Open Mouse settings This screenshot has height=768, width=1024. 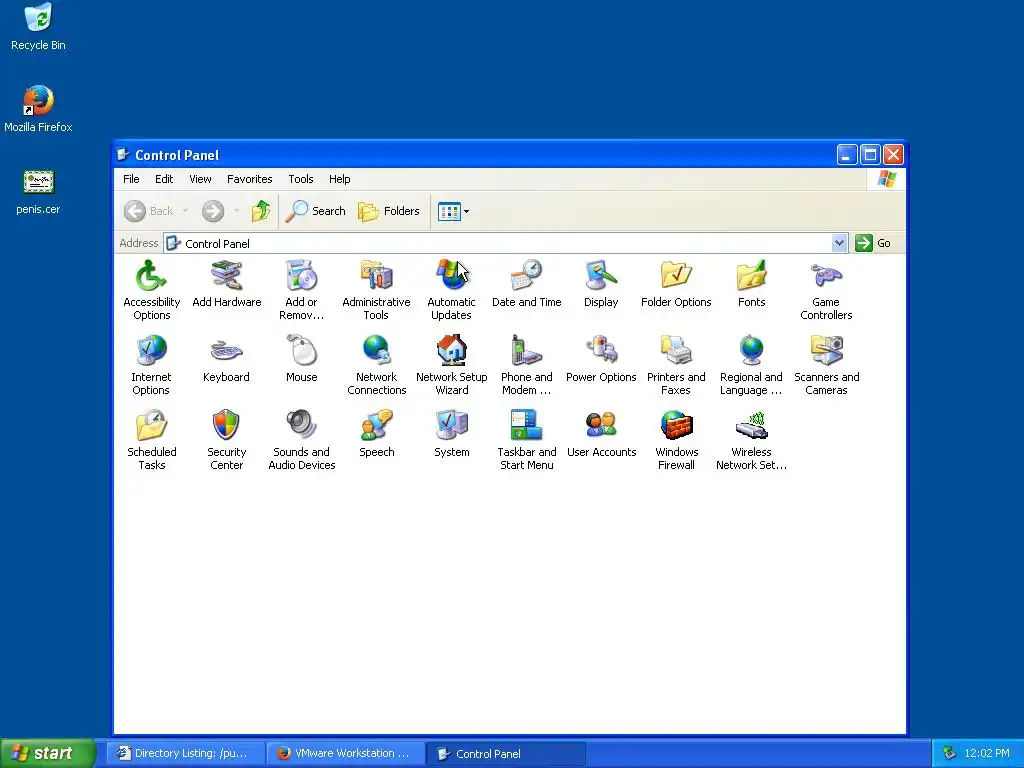pos(301,359)
